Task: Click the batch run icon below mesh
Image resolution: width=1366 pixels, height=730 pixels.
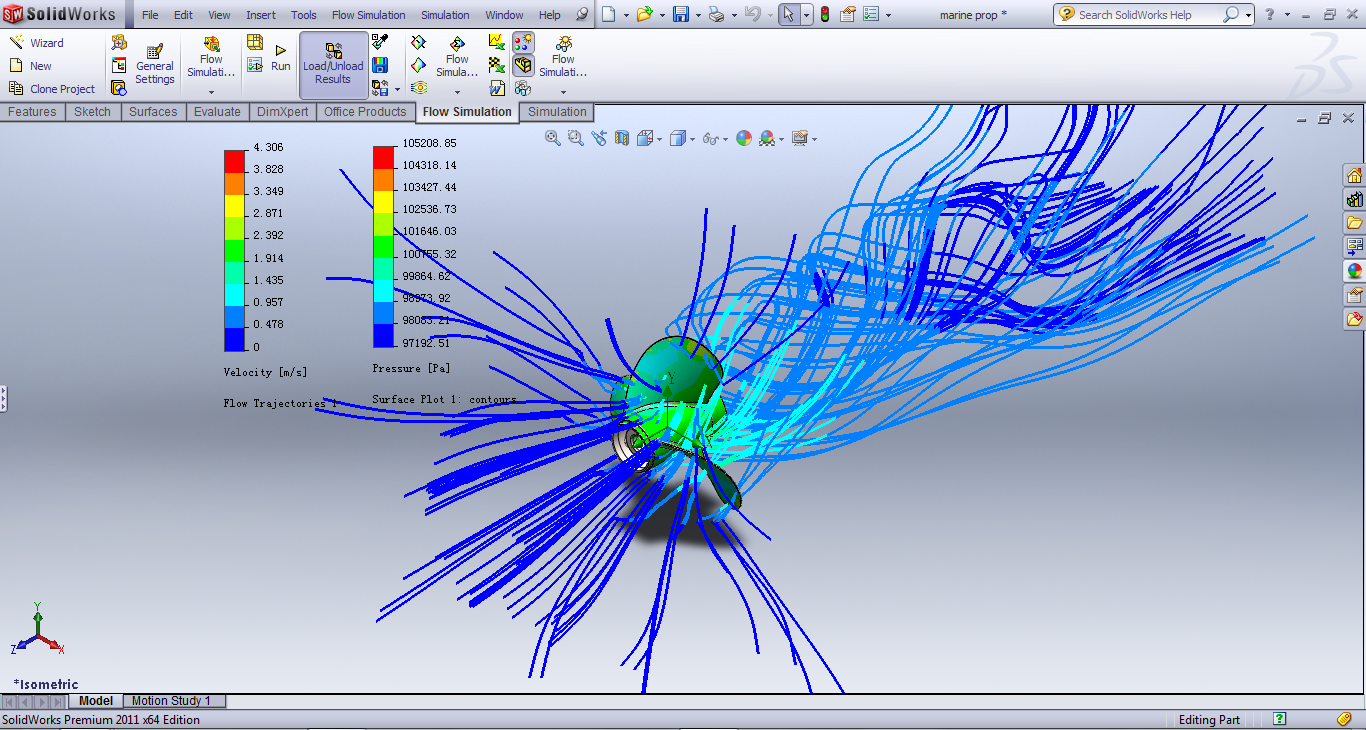Action: point(255,65)
